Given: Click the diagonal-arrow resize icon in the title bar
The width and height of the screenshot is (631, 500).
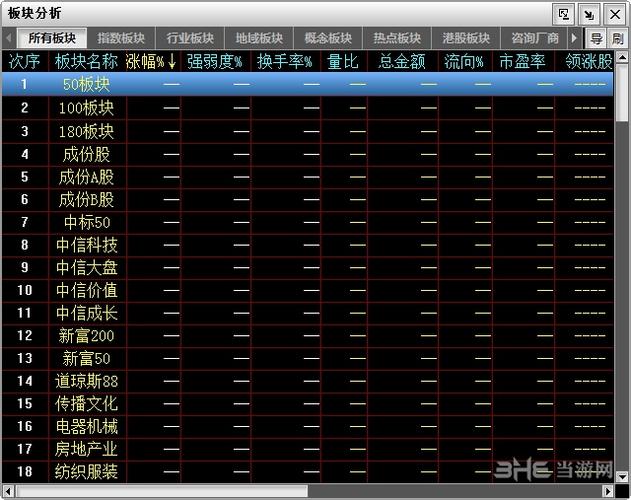Looking at the screenshot, I should 590,13.
